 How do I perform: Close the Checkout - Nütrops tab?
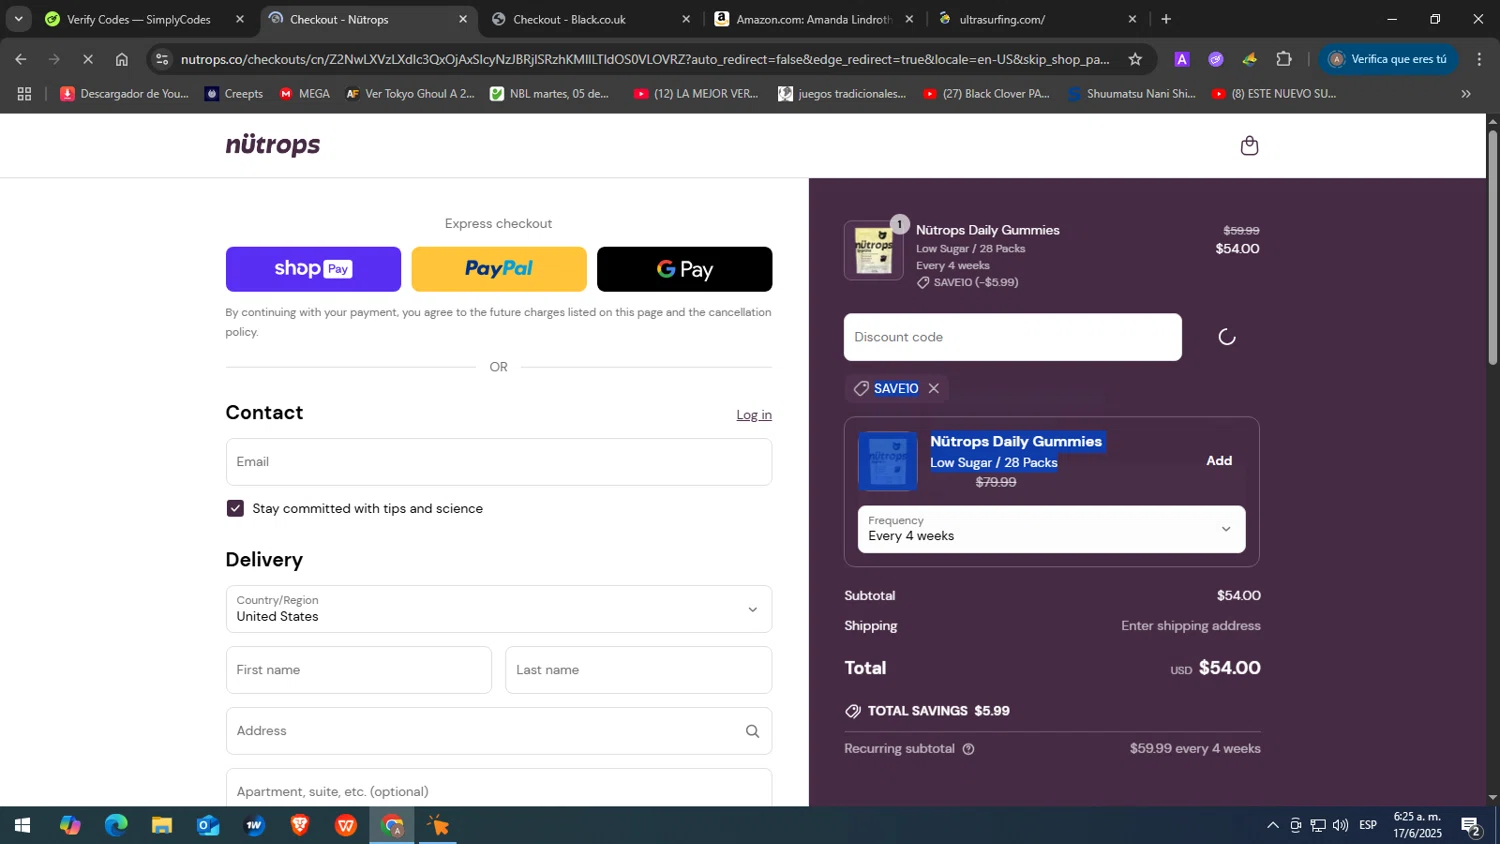(463, 19)
